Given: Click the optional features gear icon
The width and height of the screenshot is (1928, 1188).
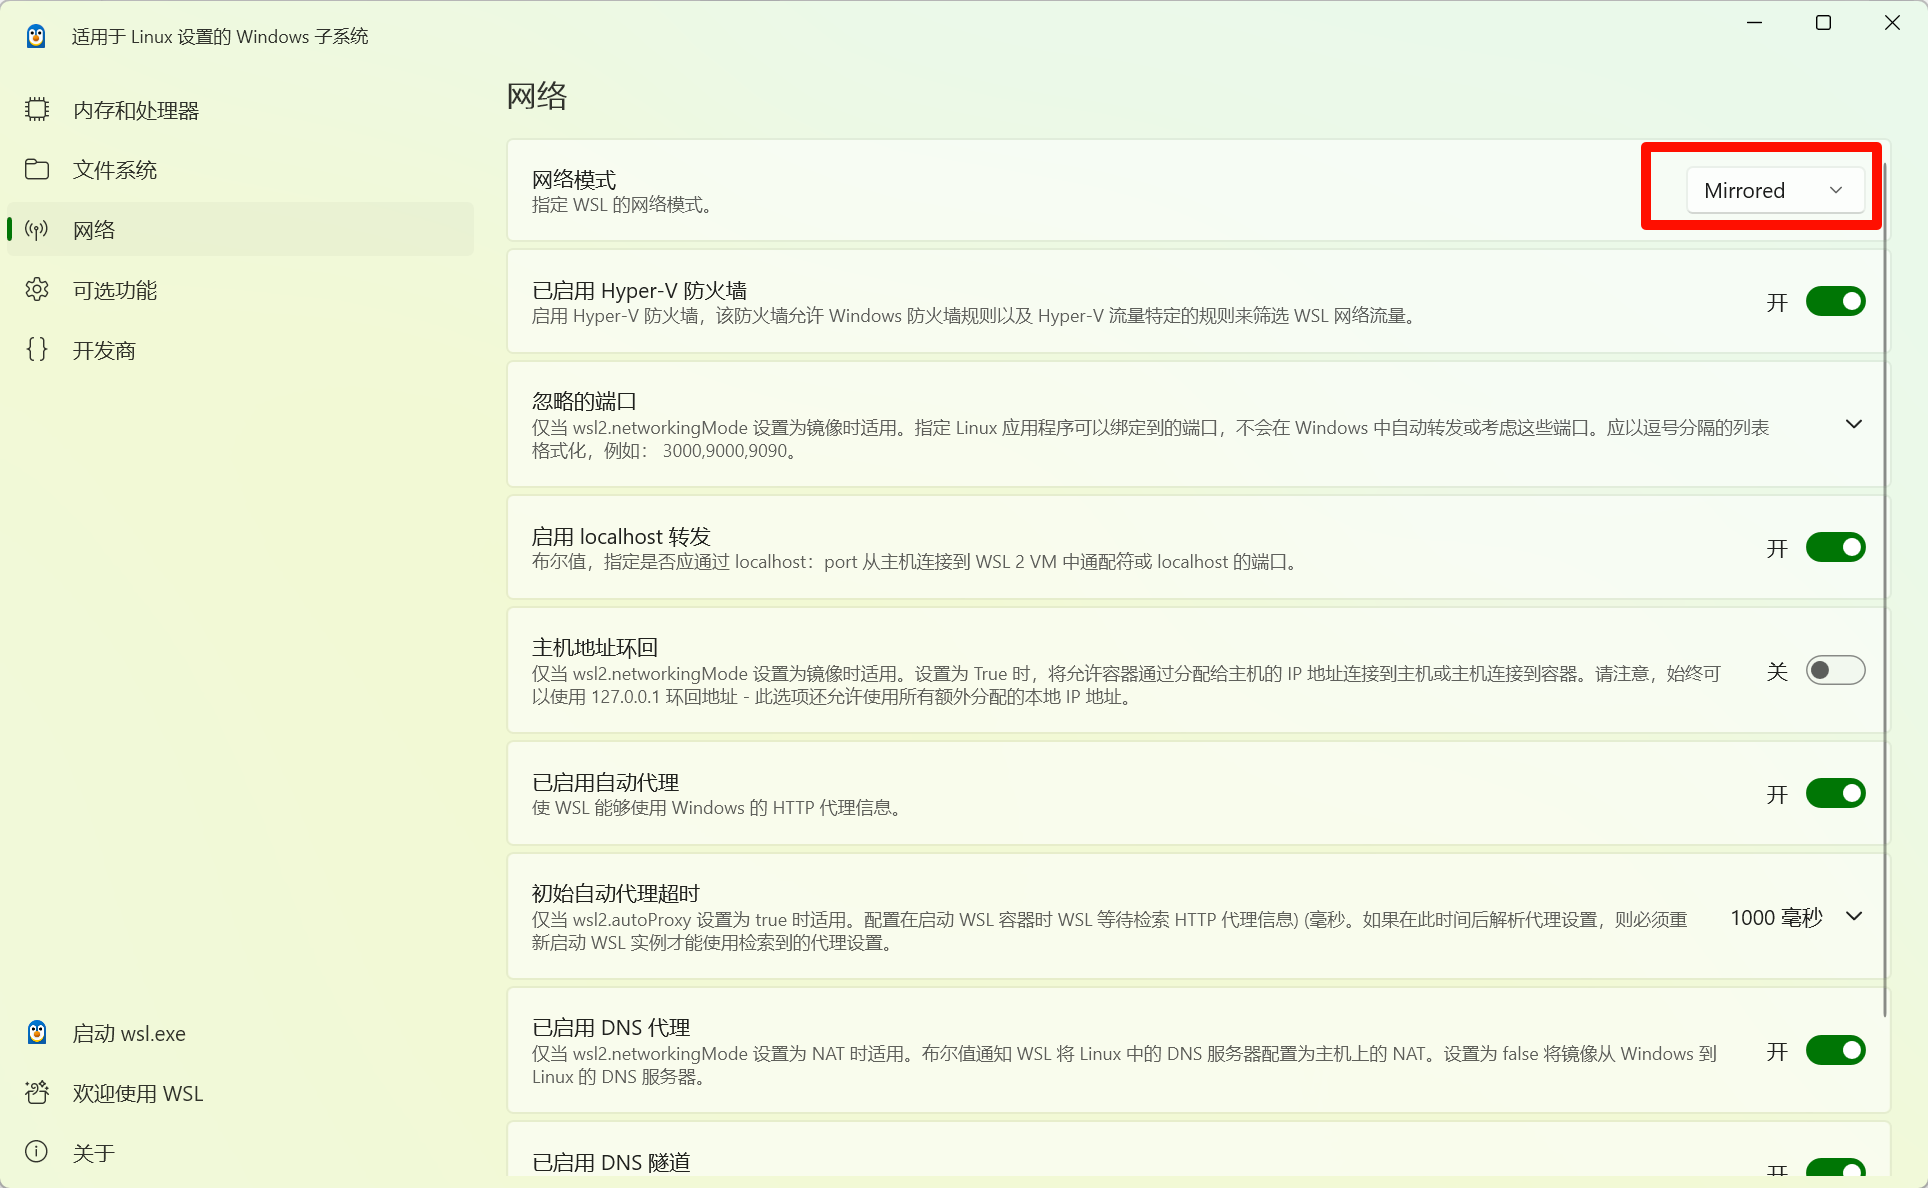Looking at the screenshot, I should tap(37, 290).
